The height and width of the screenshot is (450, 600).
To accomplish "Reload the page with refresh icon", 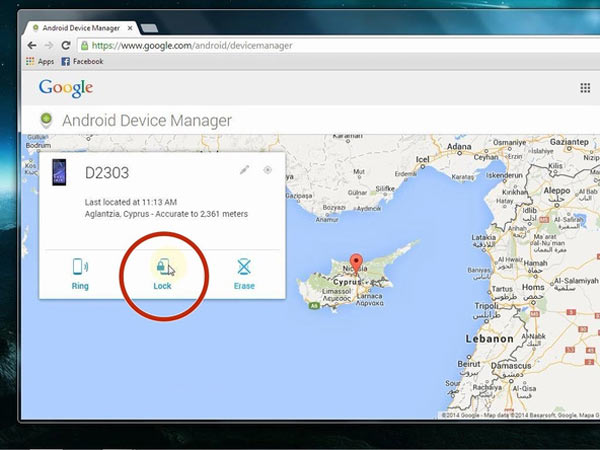I will [66, 46].
